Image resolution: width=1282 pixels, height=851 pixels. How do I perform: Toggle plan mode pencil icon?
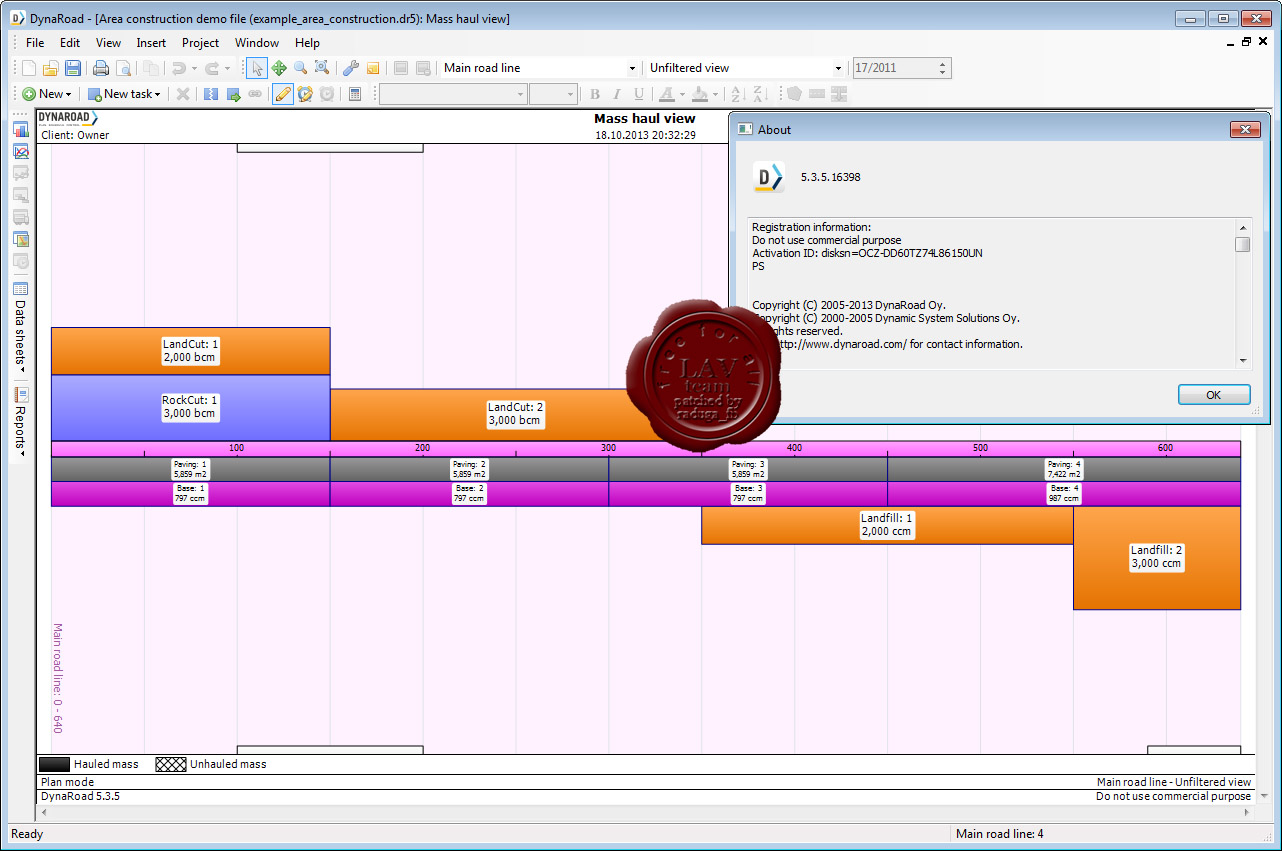(x=283, y=94)
